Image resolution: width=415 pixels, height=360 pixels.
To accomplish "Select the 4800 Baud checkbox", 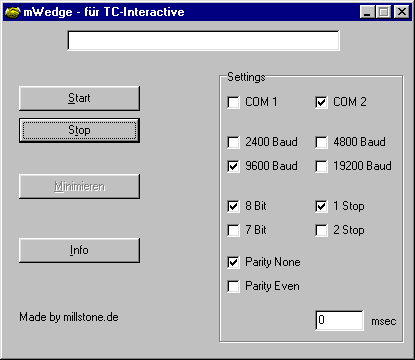I will (x=321, y=142).
